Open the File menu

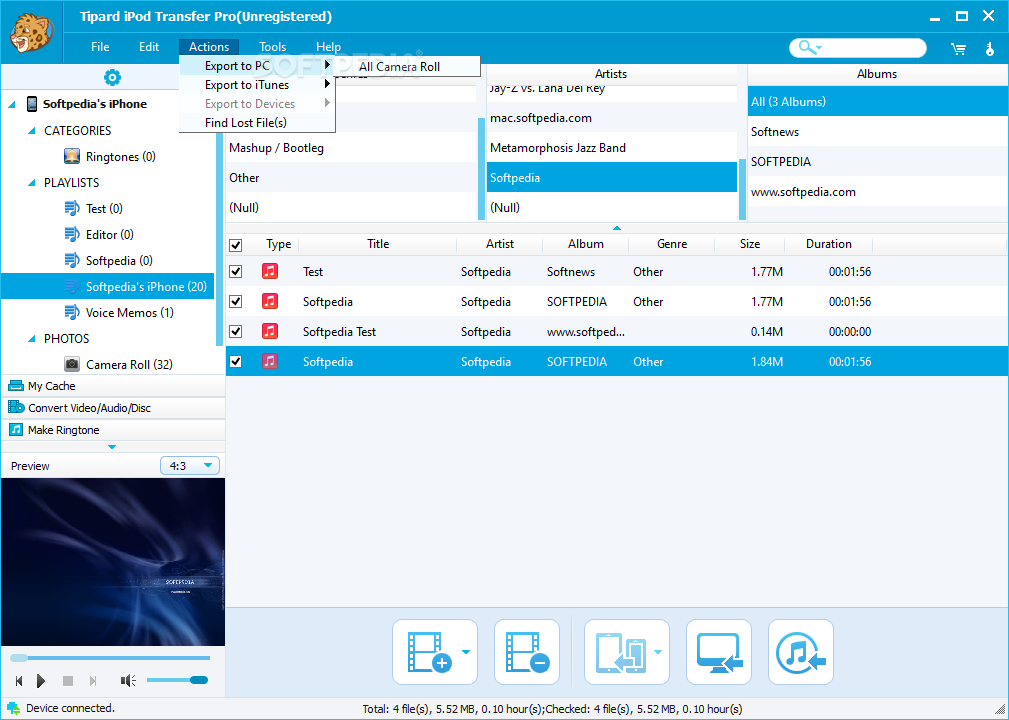coord(100,46)
